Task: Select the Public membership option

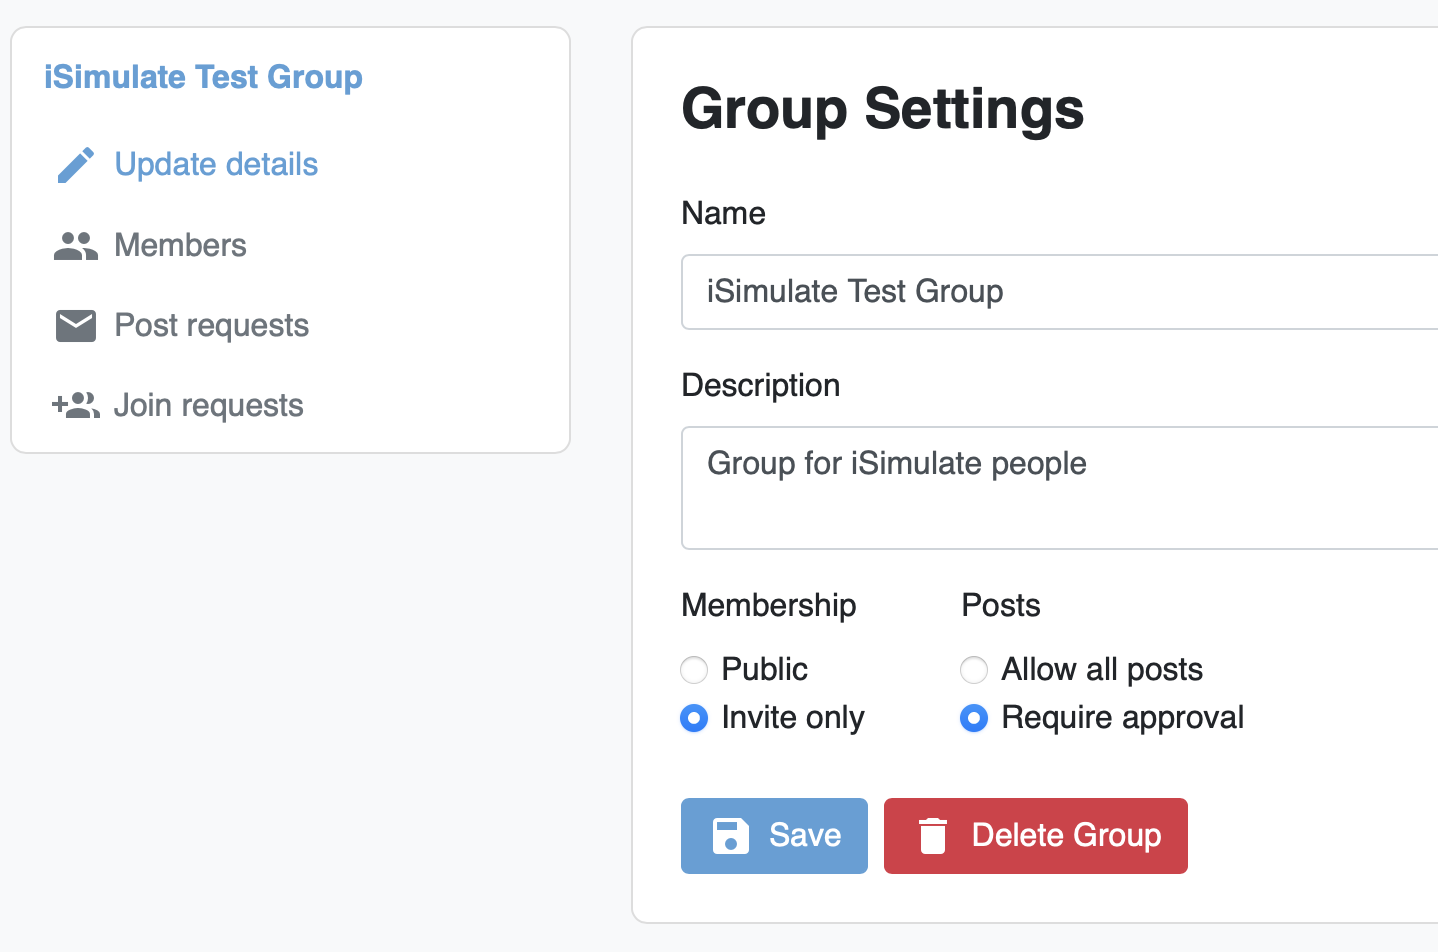Action: tap(694, 670)
